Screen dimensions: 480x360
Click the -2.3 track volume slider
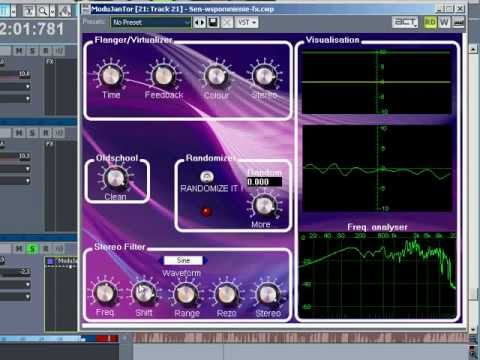click(x=15, y=272)
